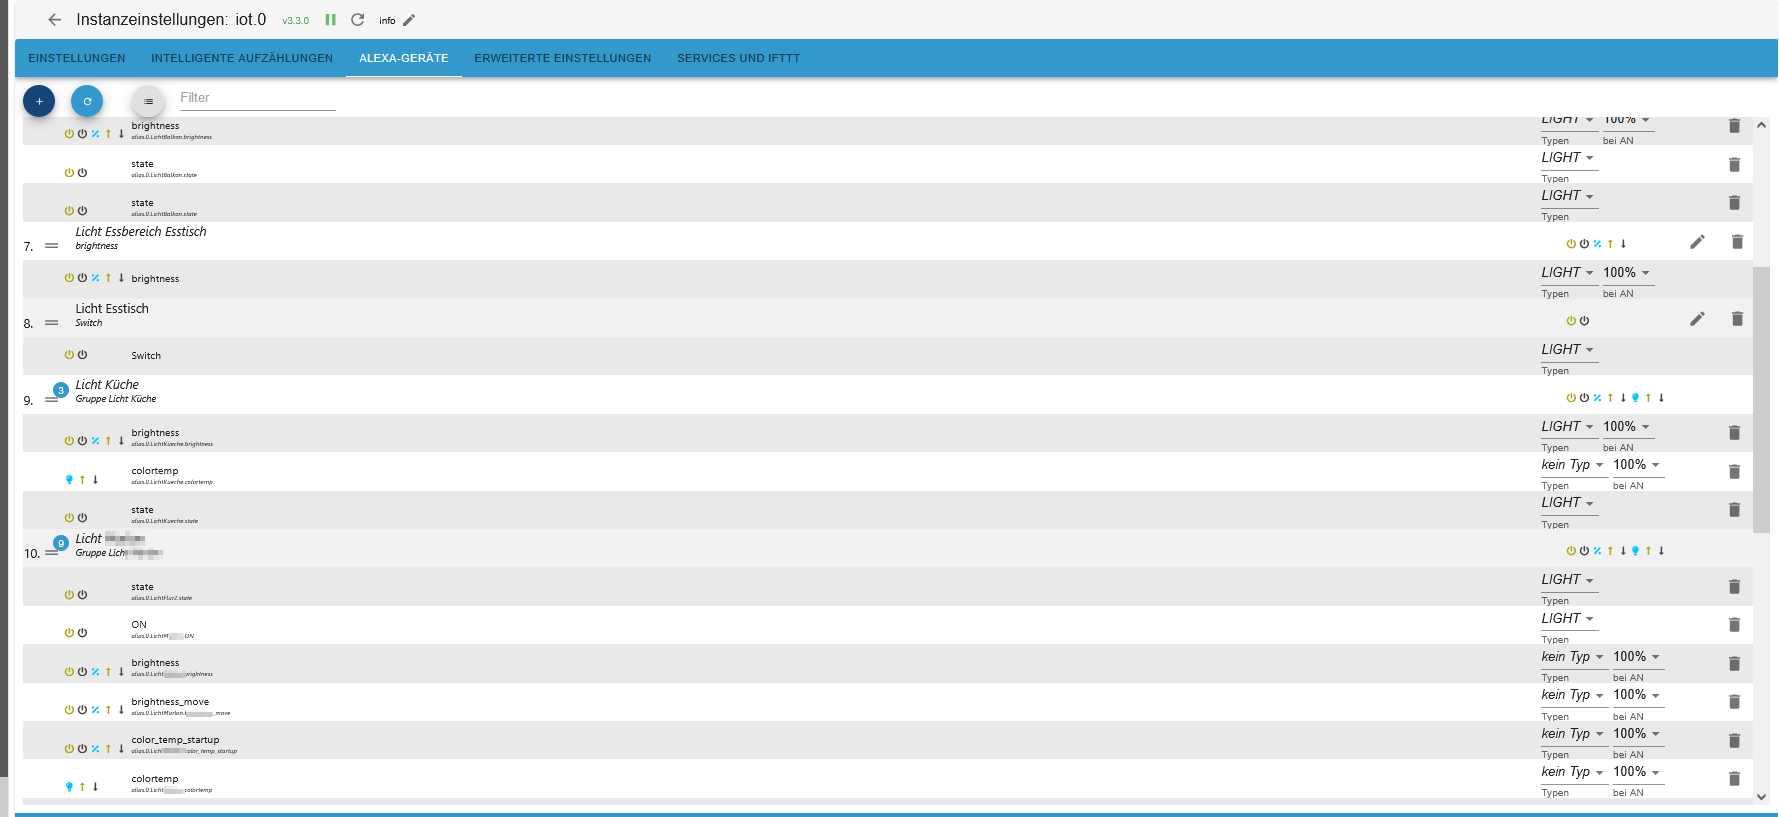Open the 100% dropdown for Licht Essbereich brightness
1779x817 pixels.
point(1626,273)
